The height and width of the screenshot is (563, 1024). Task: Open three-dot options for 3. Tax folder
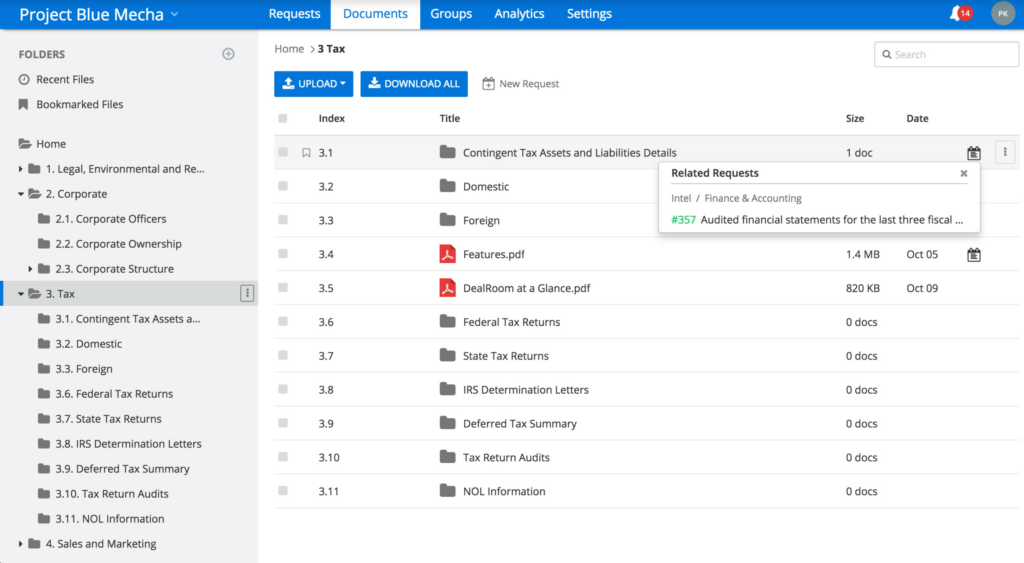[x=247, y=294]
